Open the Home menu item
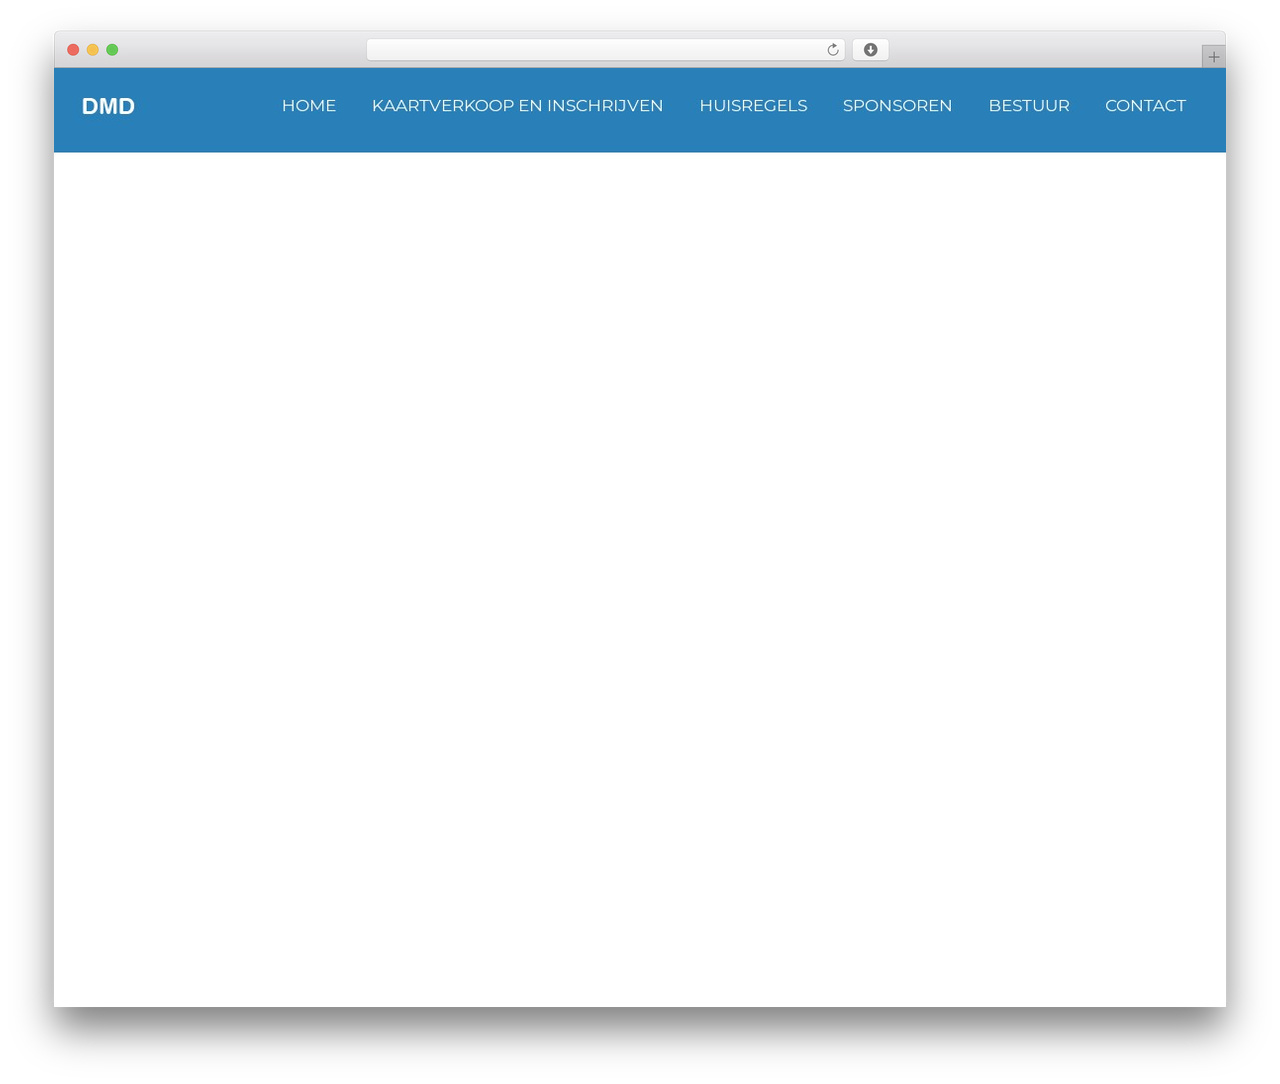Viewport: 1280px width, 1084px height. 309,106
